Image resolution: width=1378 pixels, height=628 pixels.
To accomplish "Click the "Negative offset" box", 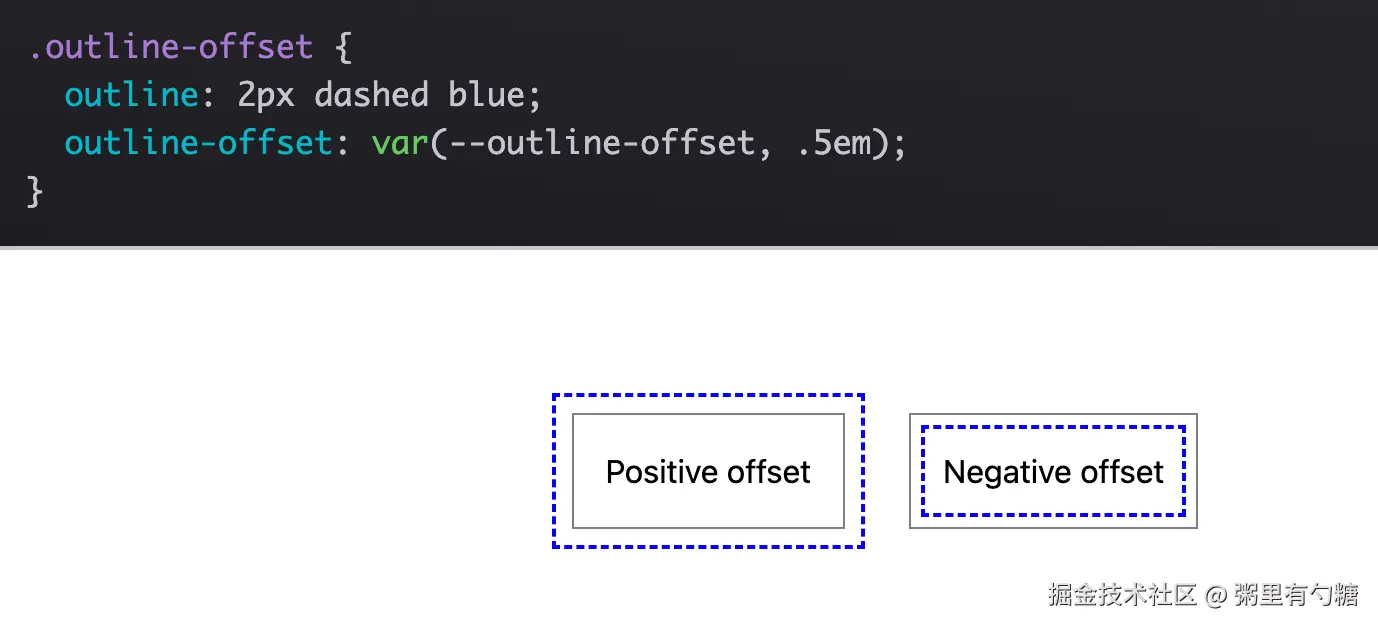I will (1053, 471).
